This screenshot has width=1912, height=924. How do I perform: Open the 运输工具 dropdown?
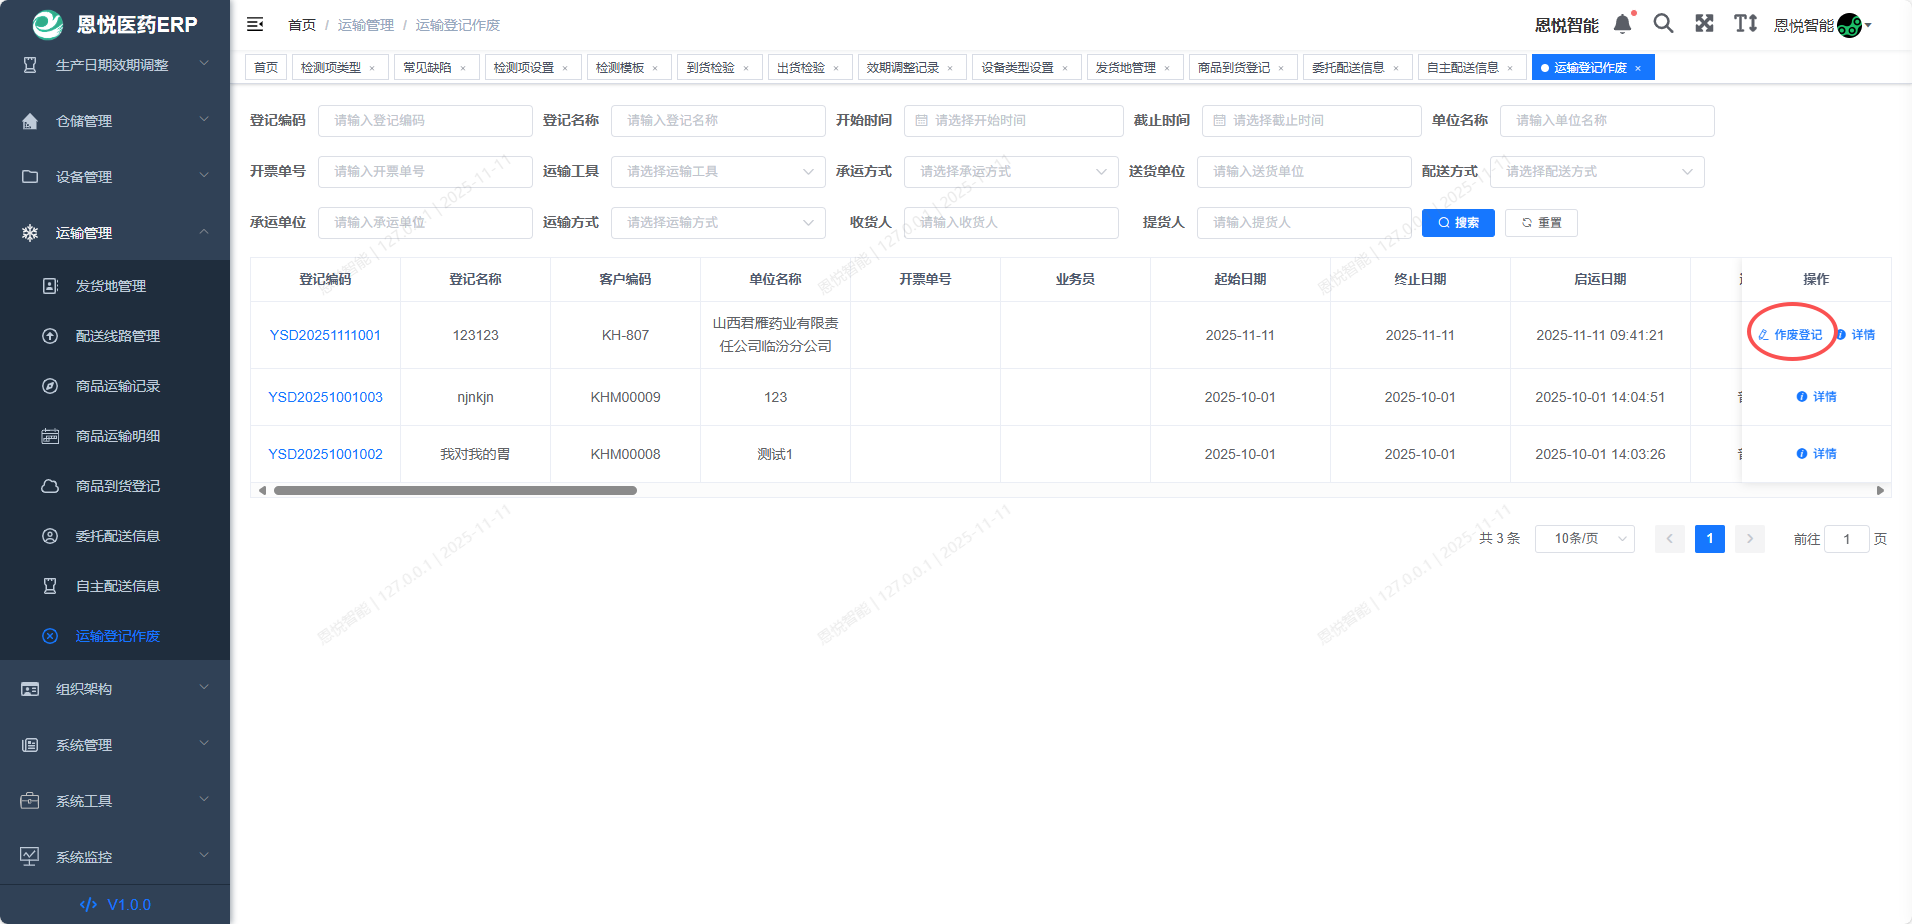pos(717,172)
